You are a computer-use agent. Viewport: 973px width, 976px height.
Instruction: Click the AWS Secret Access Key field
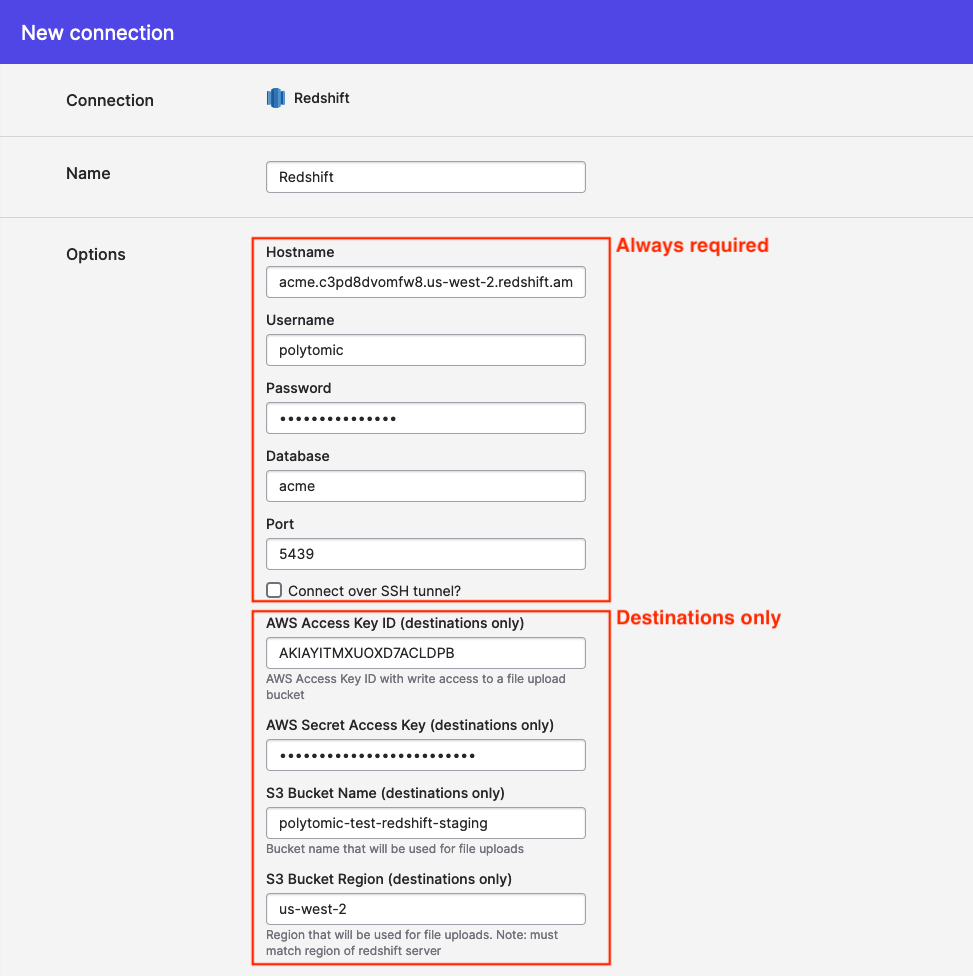pyautogui.click(x=426, y=755)
